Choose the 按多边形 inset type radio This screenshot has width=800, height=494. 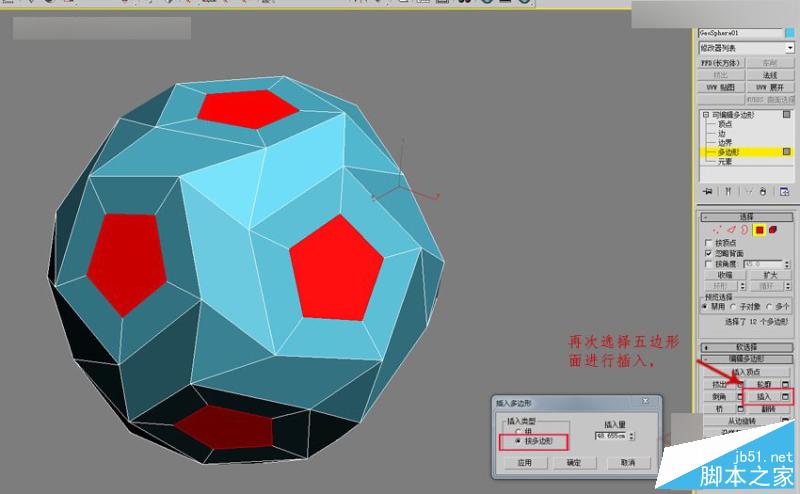tap(518, 441)
